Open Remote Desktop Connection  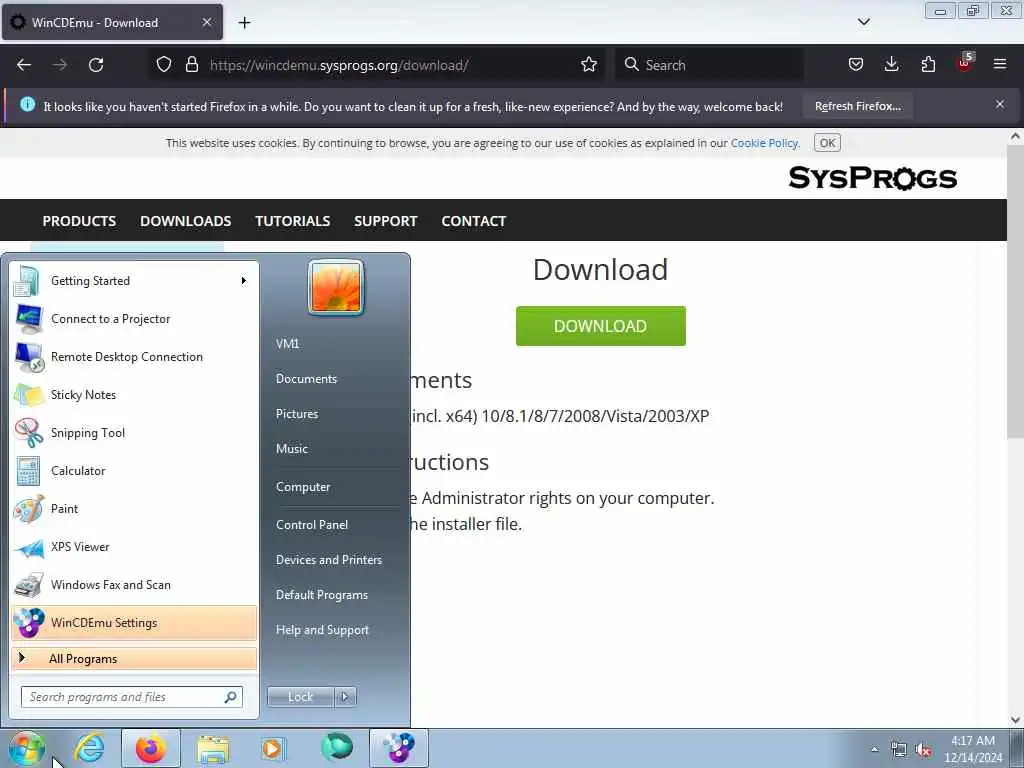(134, 357)
